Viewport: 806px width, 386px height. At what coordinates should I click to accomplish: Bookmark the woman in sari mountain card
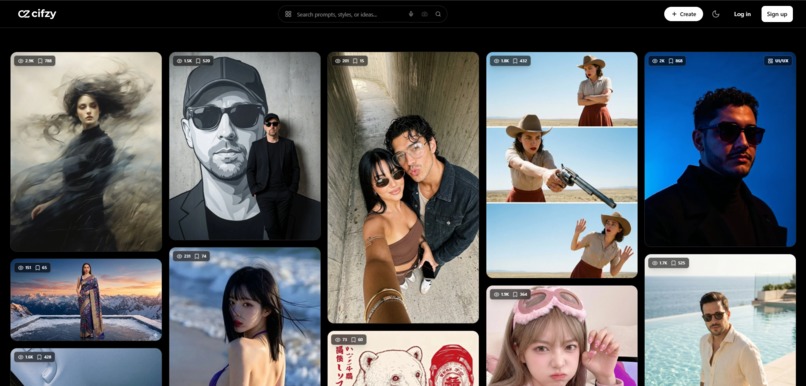38,268
